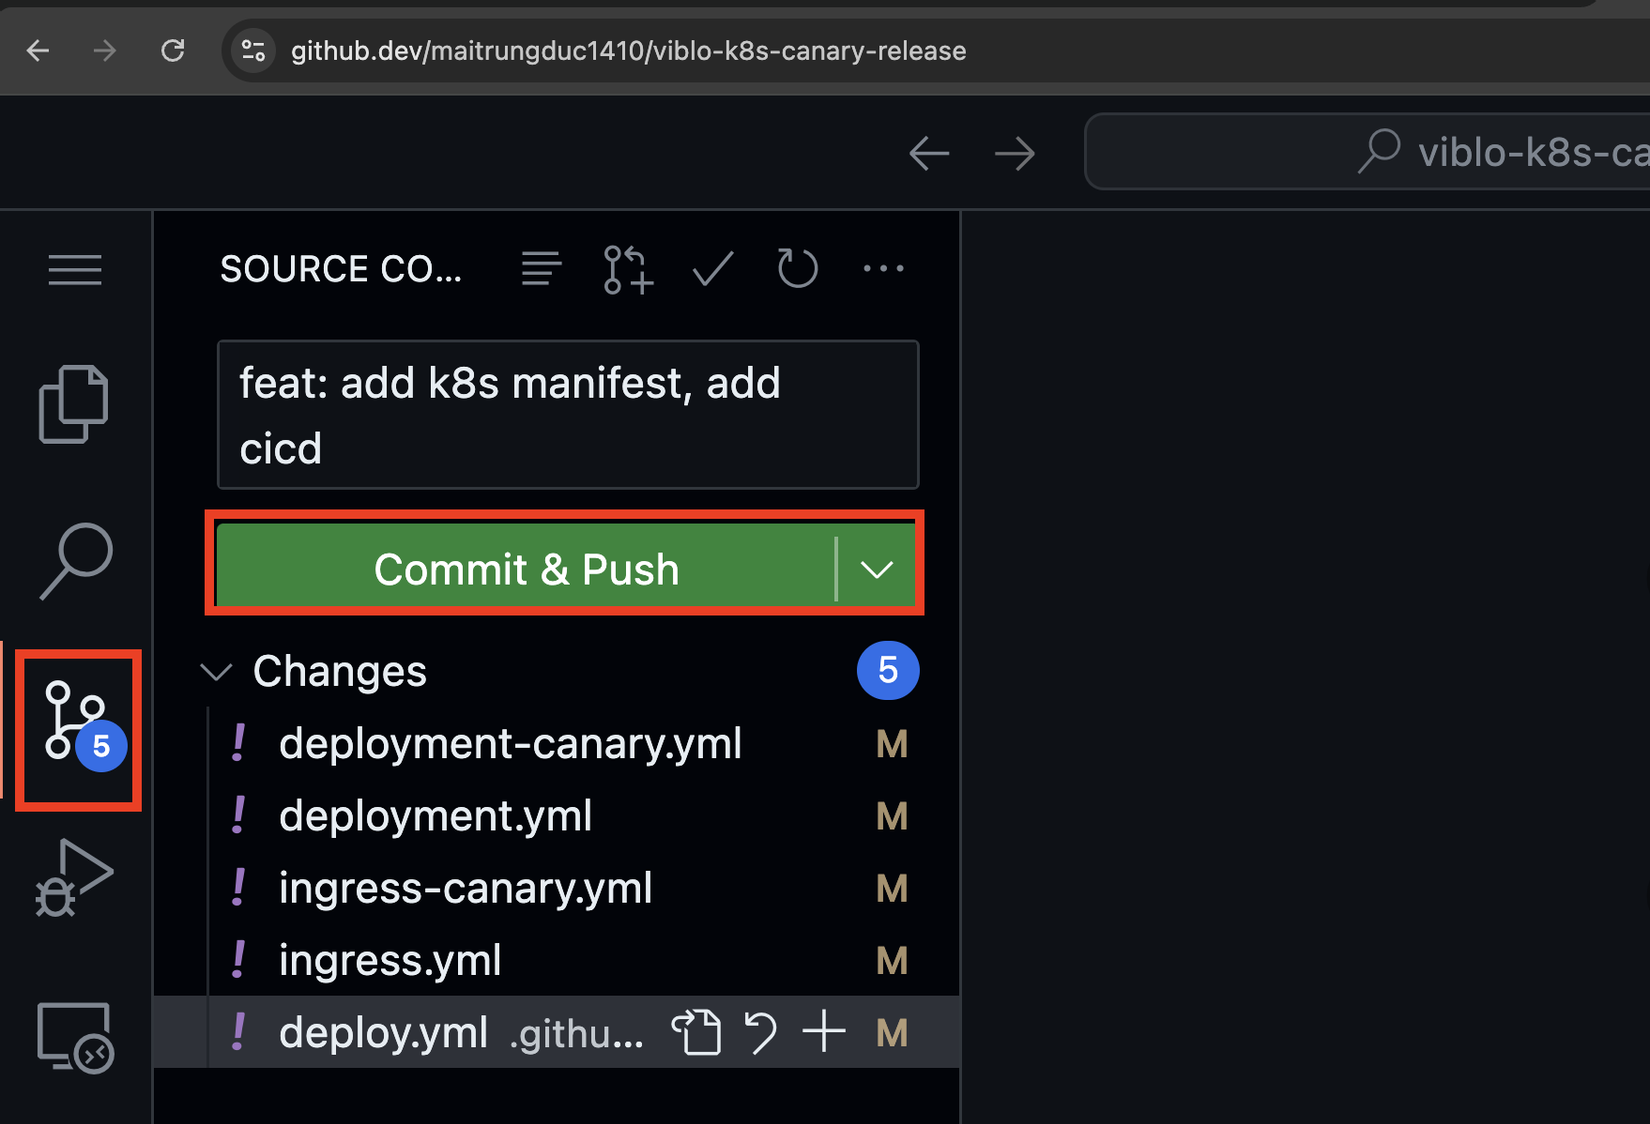The image size is (1650, 1124).
Task: Toggle view as tree/list icon
Action: click(541, 269)
